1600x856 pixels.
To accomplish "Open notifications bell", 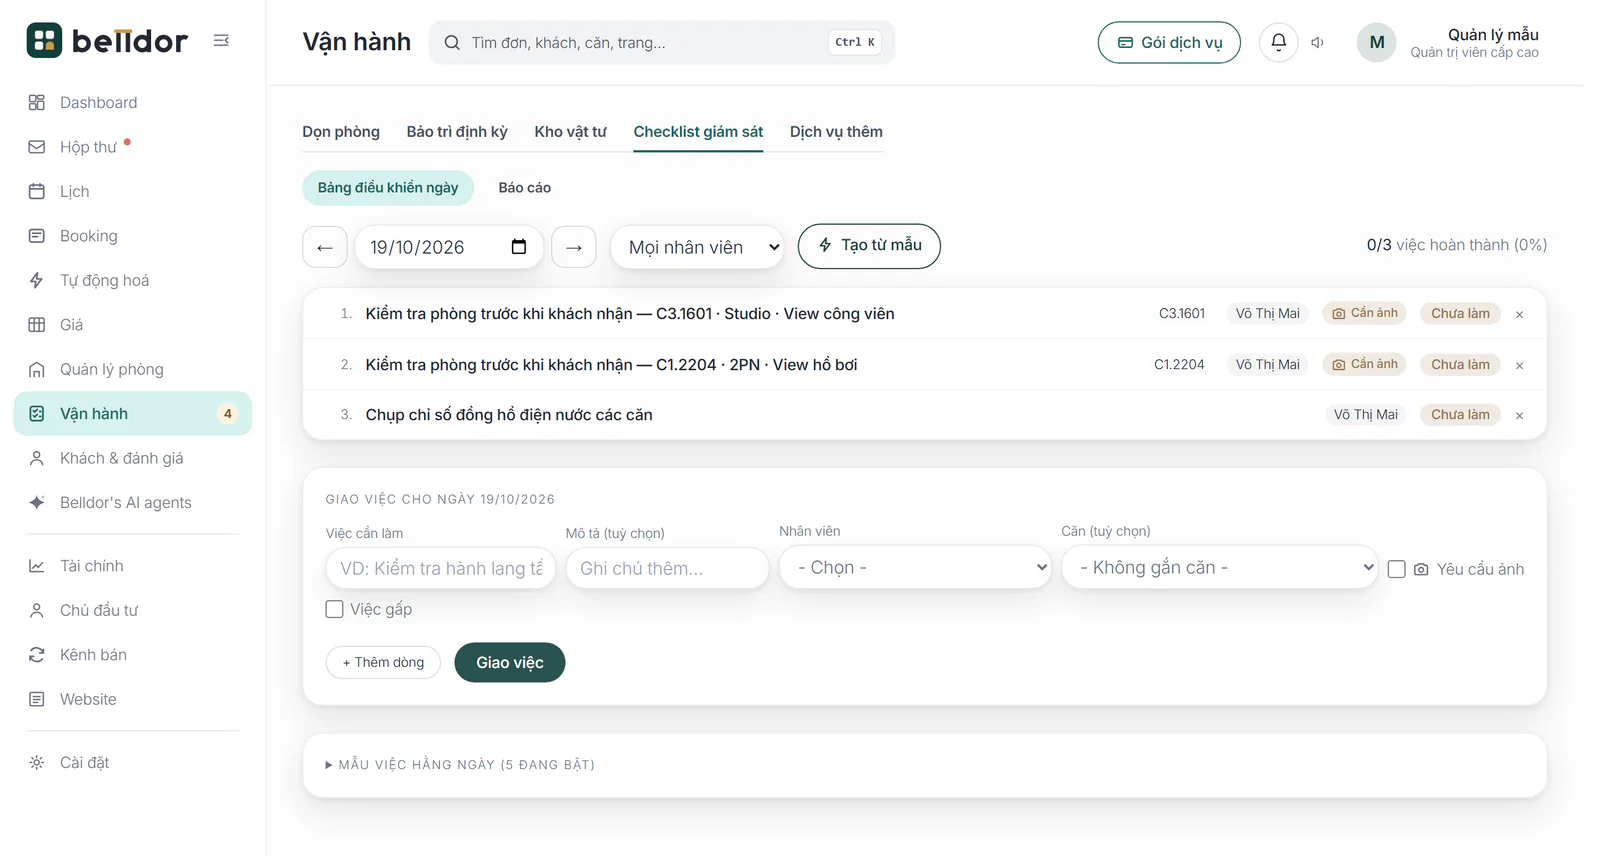I will click(1278, 42).
